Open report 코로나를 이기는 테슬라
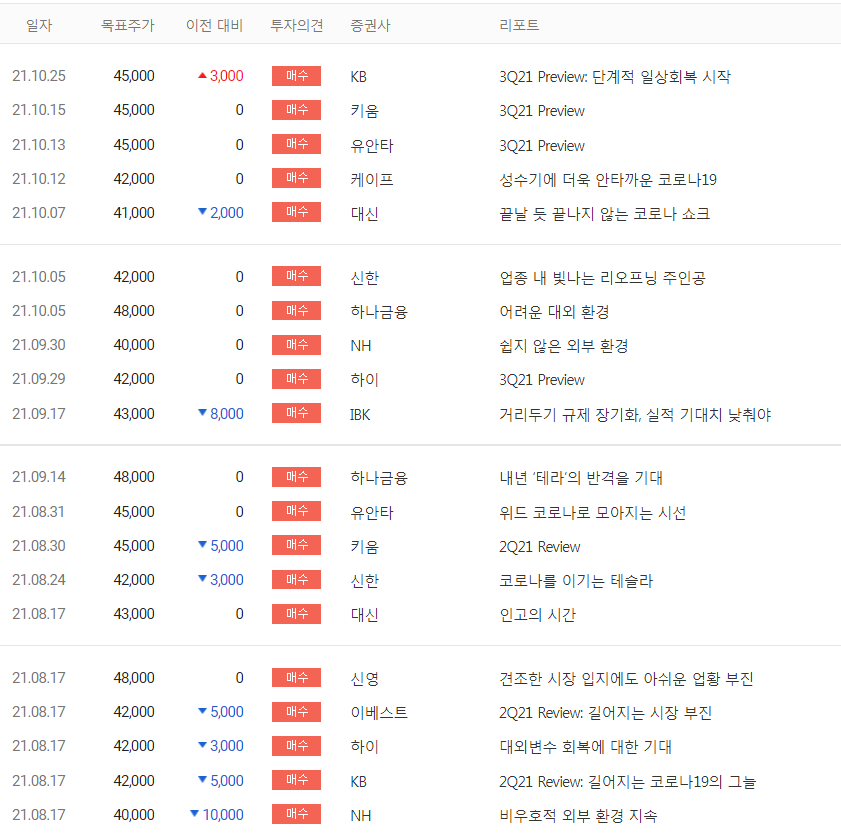This screenshot has width=841, height=836. coord(576,581)
